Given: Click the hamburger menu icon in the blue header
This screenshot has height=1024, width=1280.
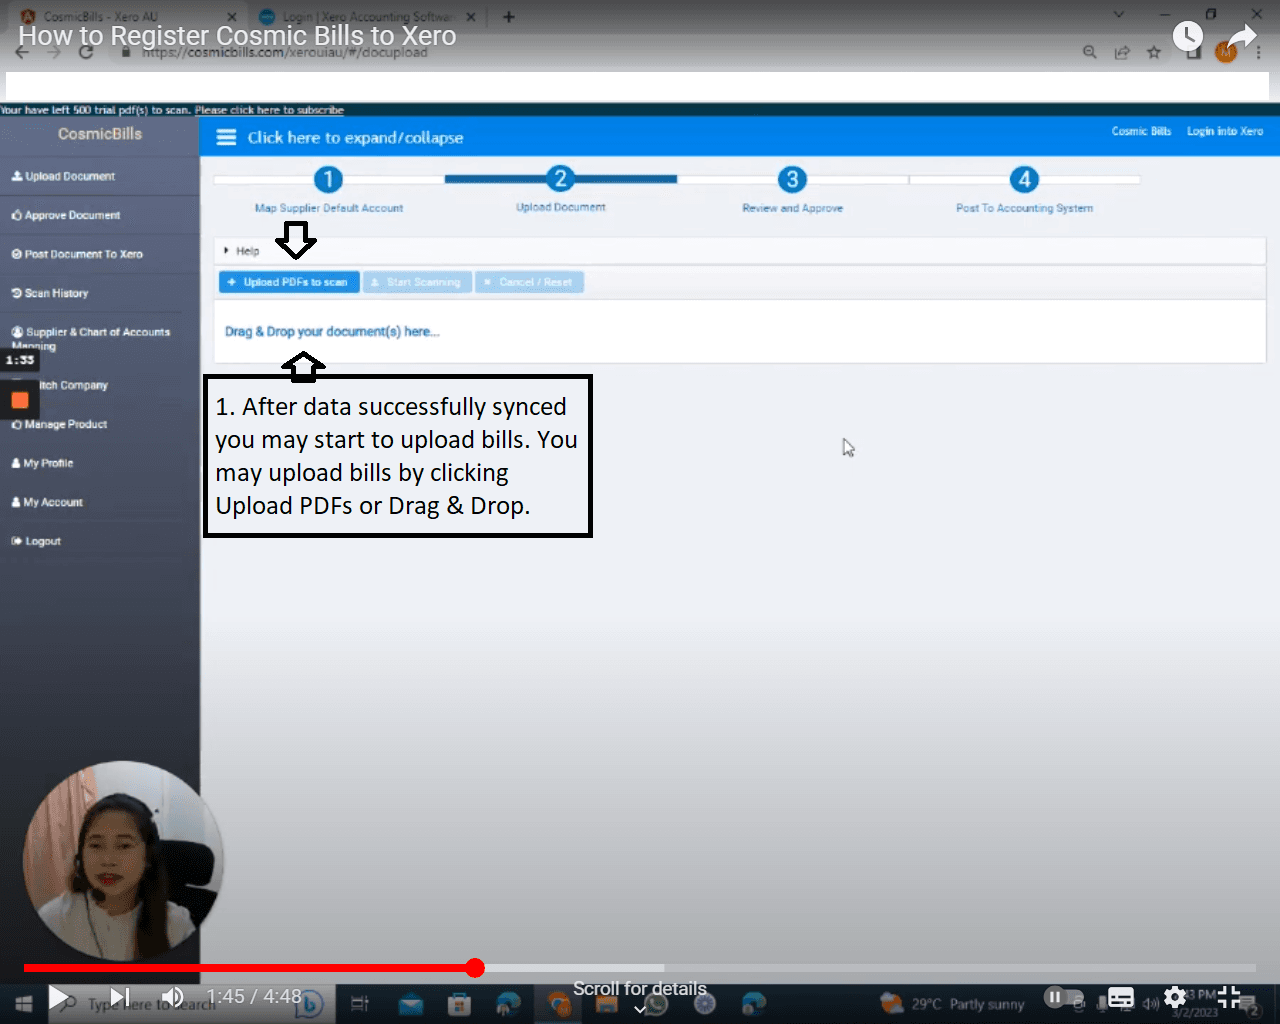Looking at the screenshot, I should pyautogui.click(x=227, y=137).
